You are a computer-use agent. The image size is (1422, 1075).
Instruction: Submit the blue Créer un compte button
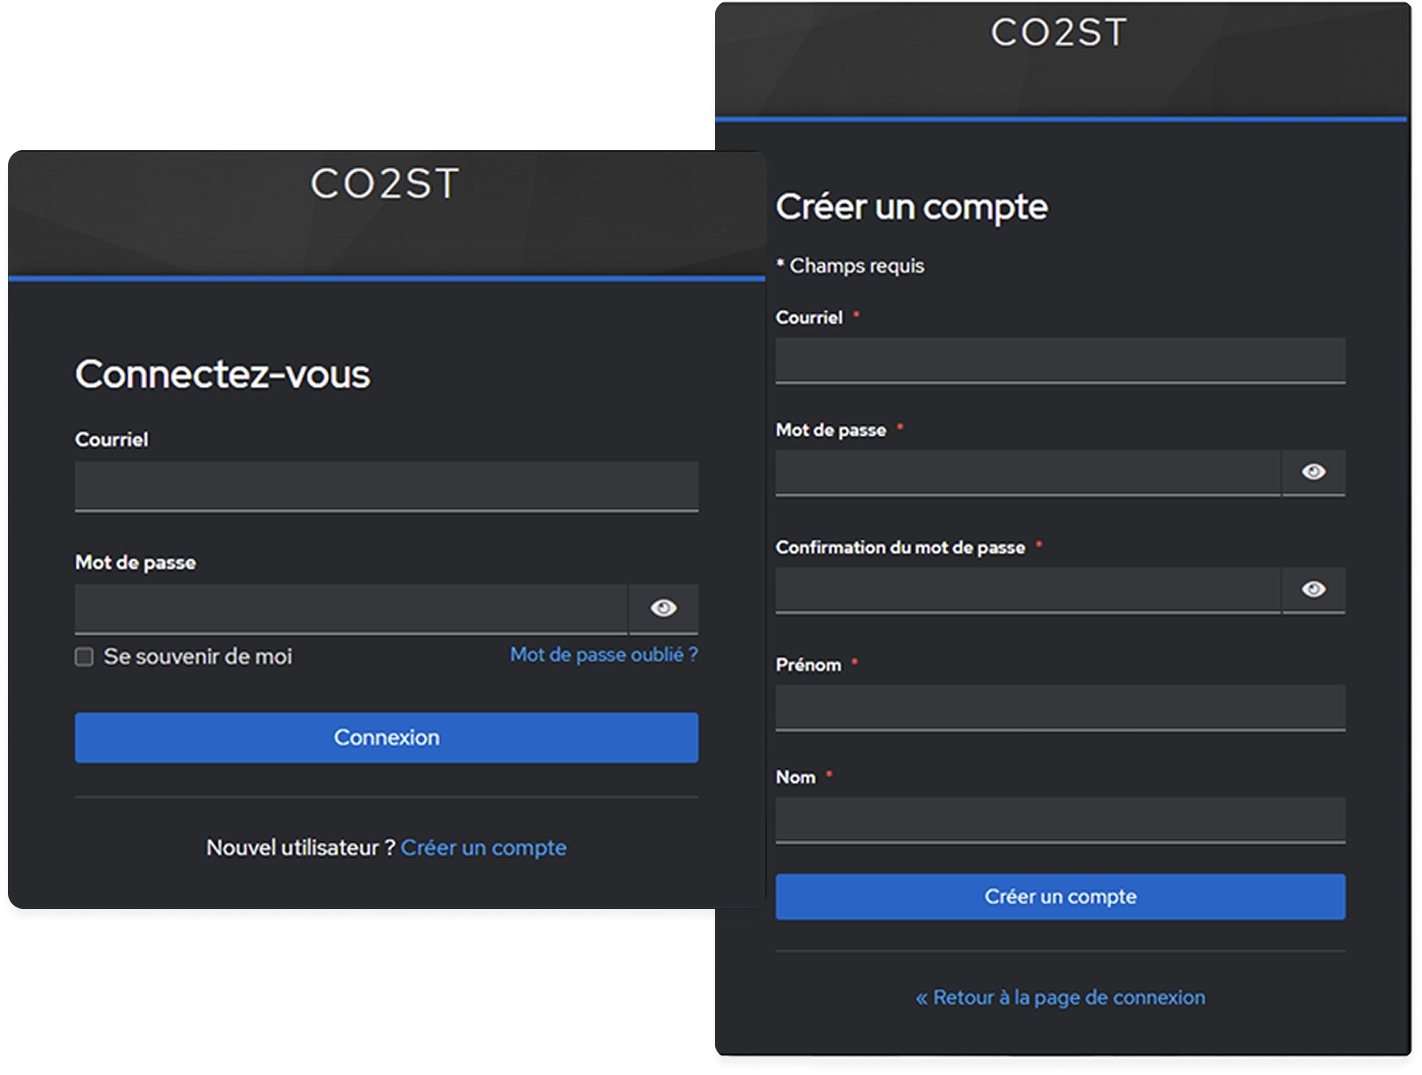(x=1060, y=897)
